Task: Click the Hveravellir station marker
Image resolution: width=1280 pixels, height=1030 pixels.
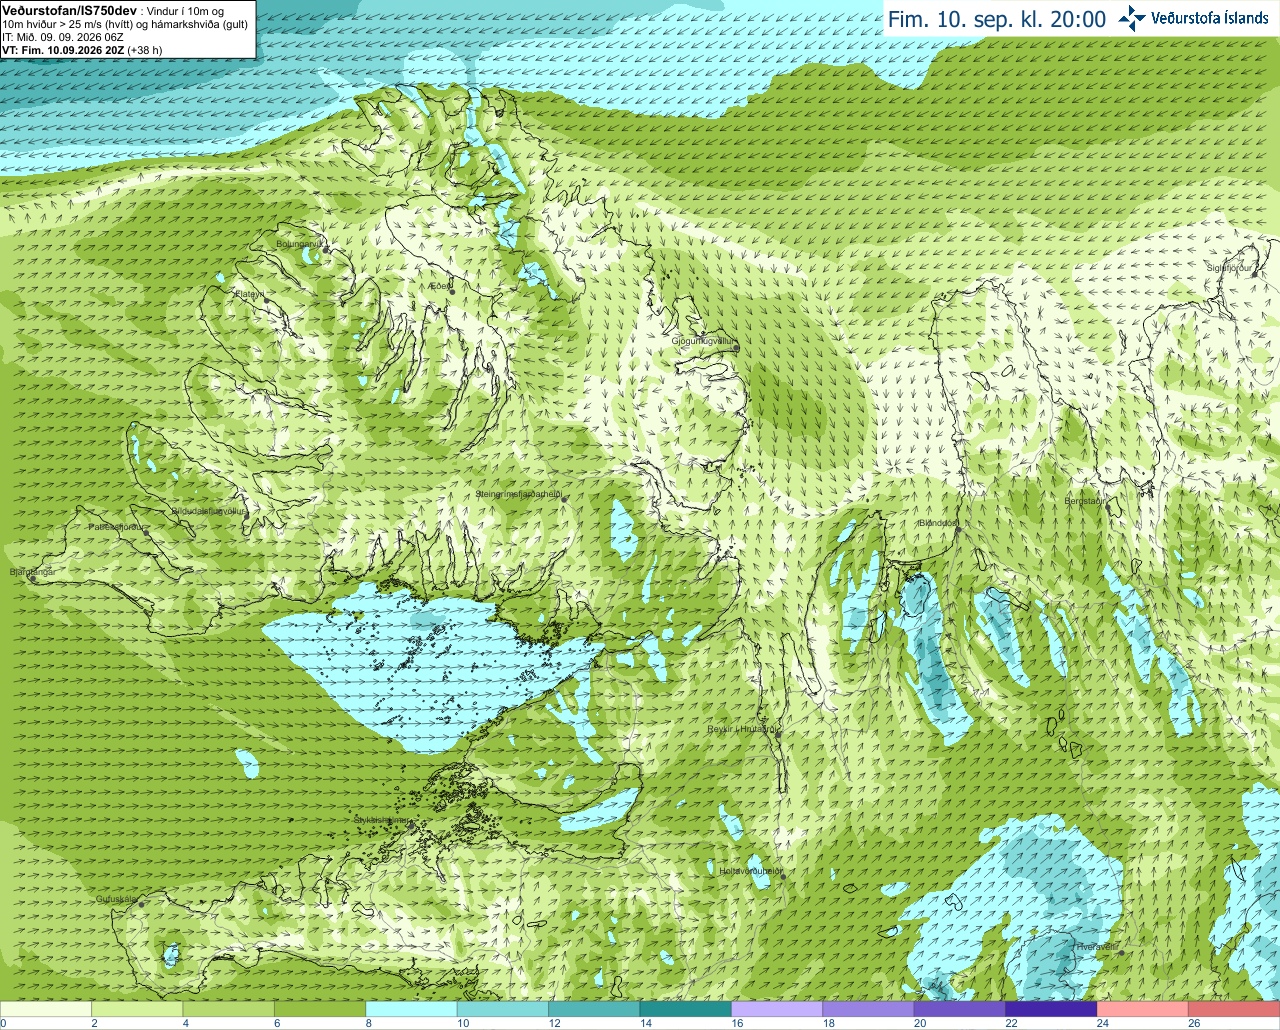Action: click(1119, 952)
